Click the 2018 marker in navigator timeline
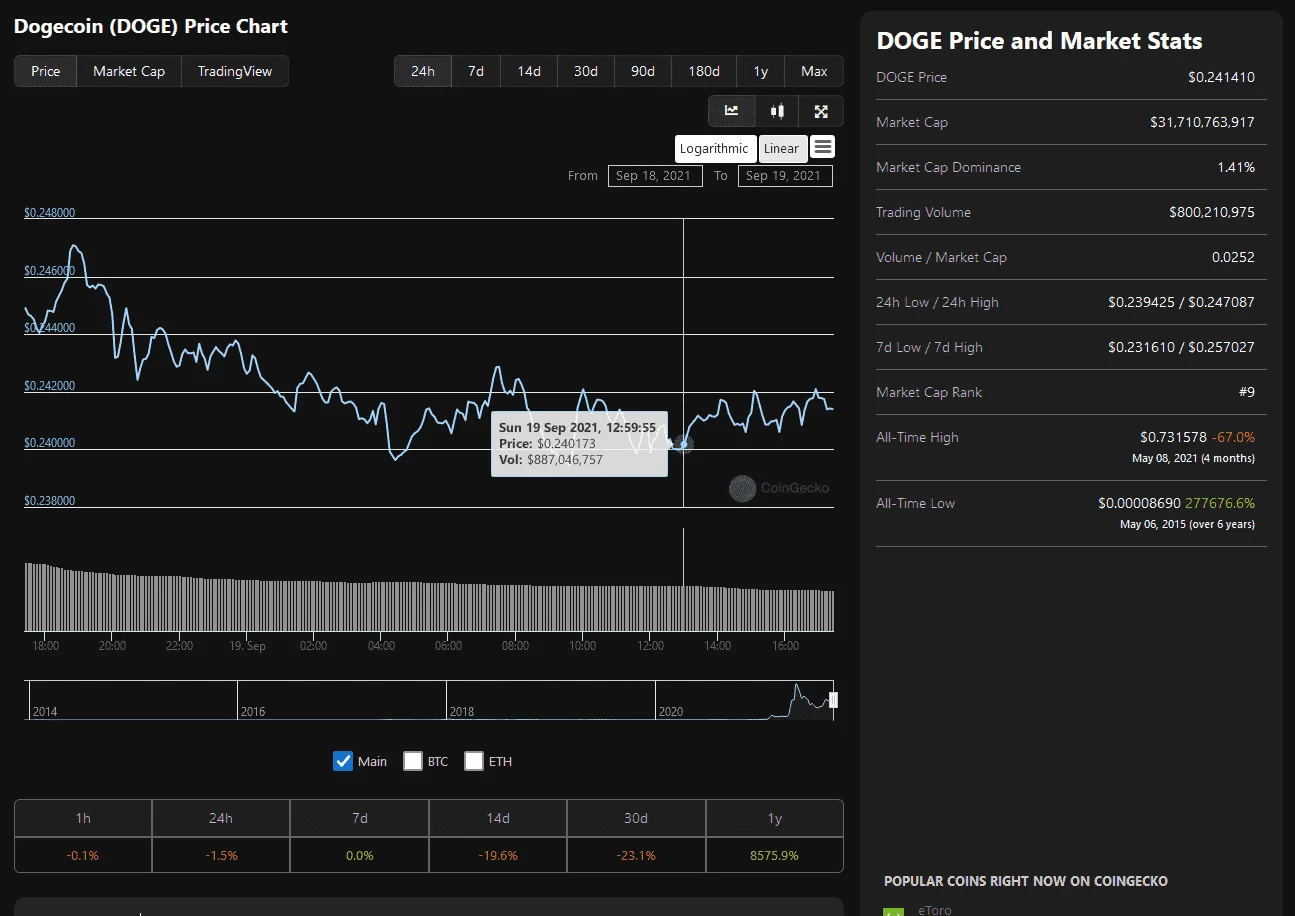The height and width of the screenshot is (916, 1295). pos(462,712)
